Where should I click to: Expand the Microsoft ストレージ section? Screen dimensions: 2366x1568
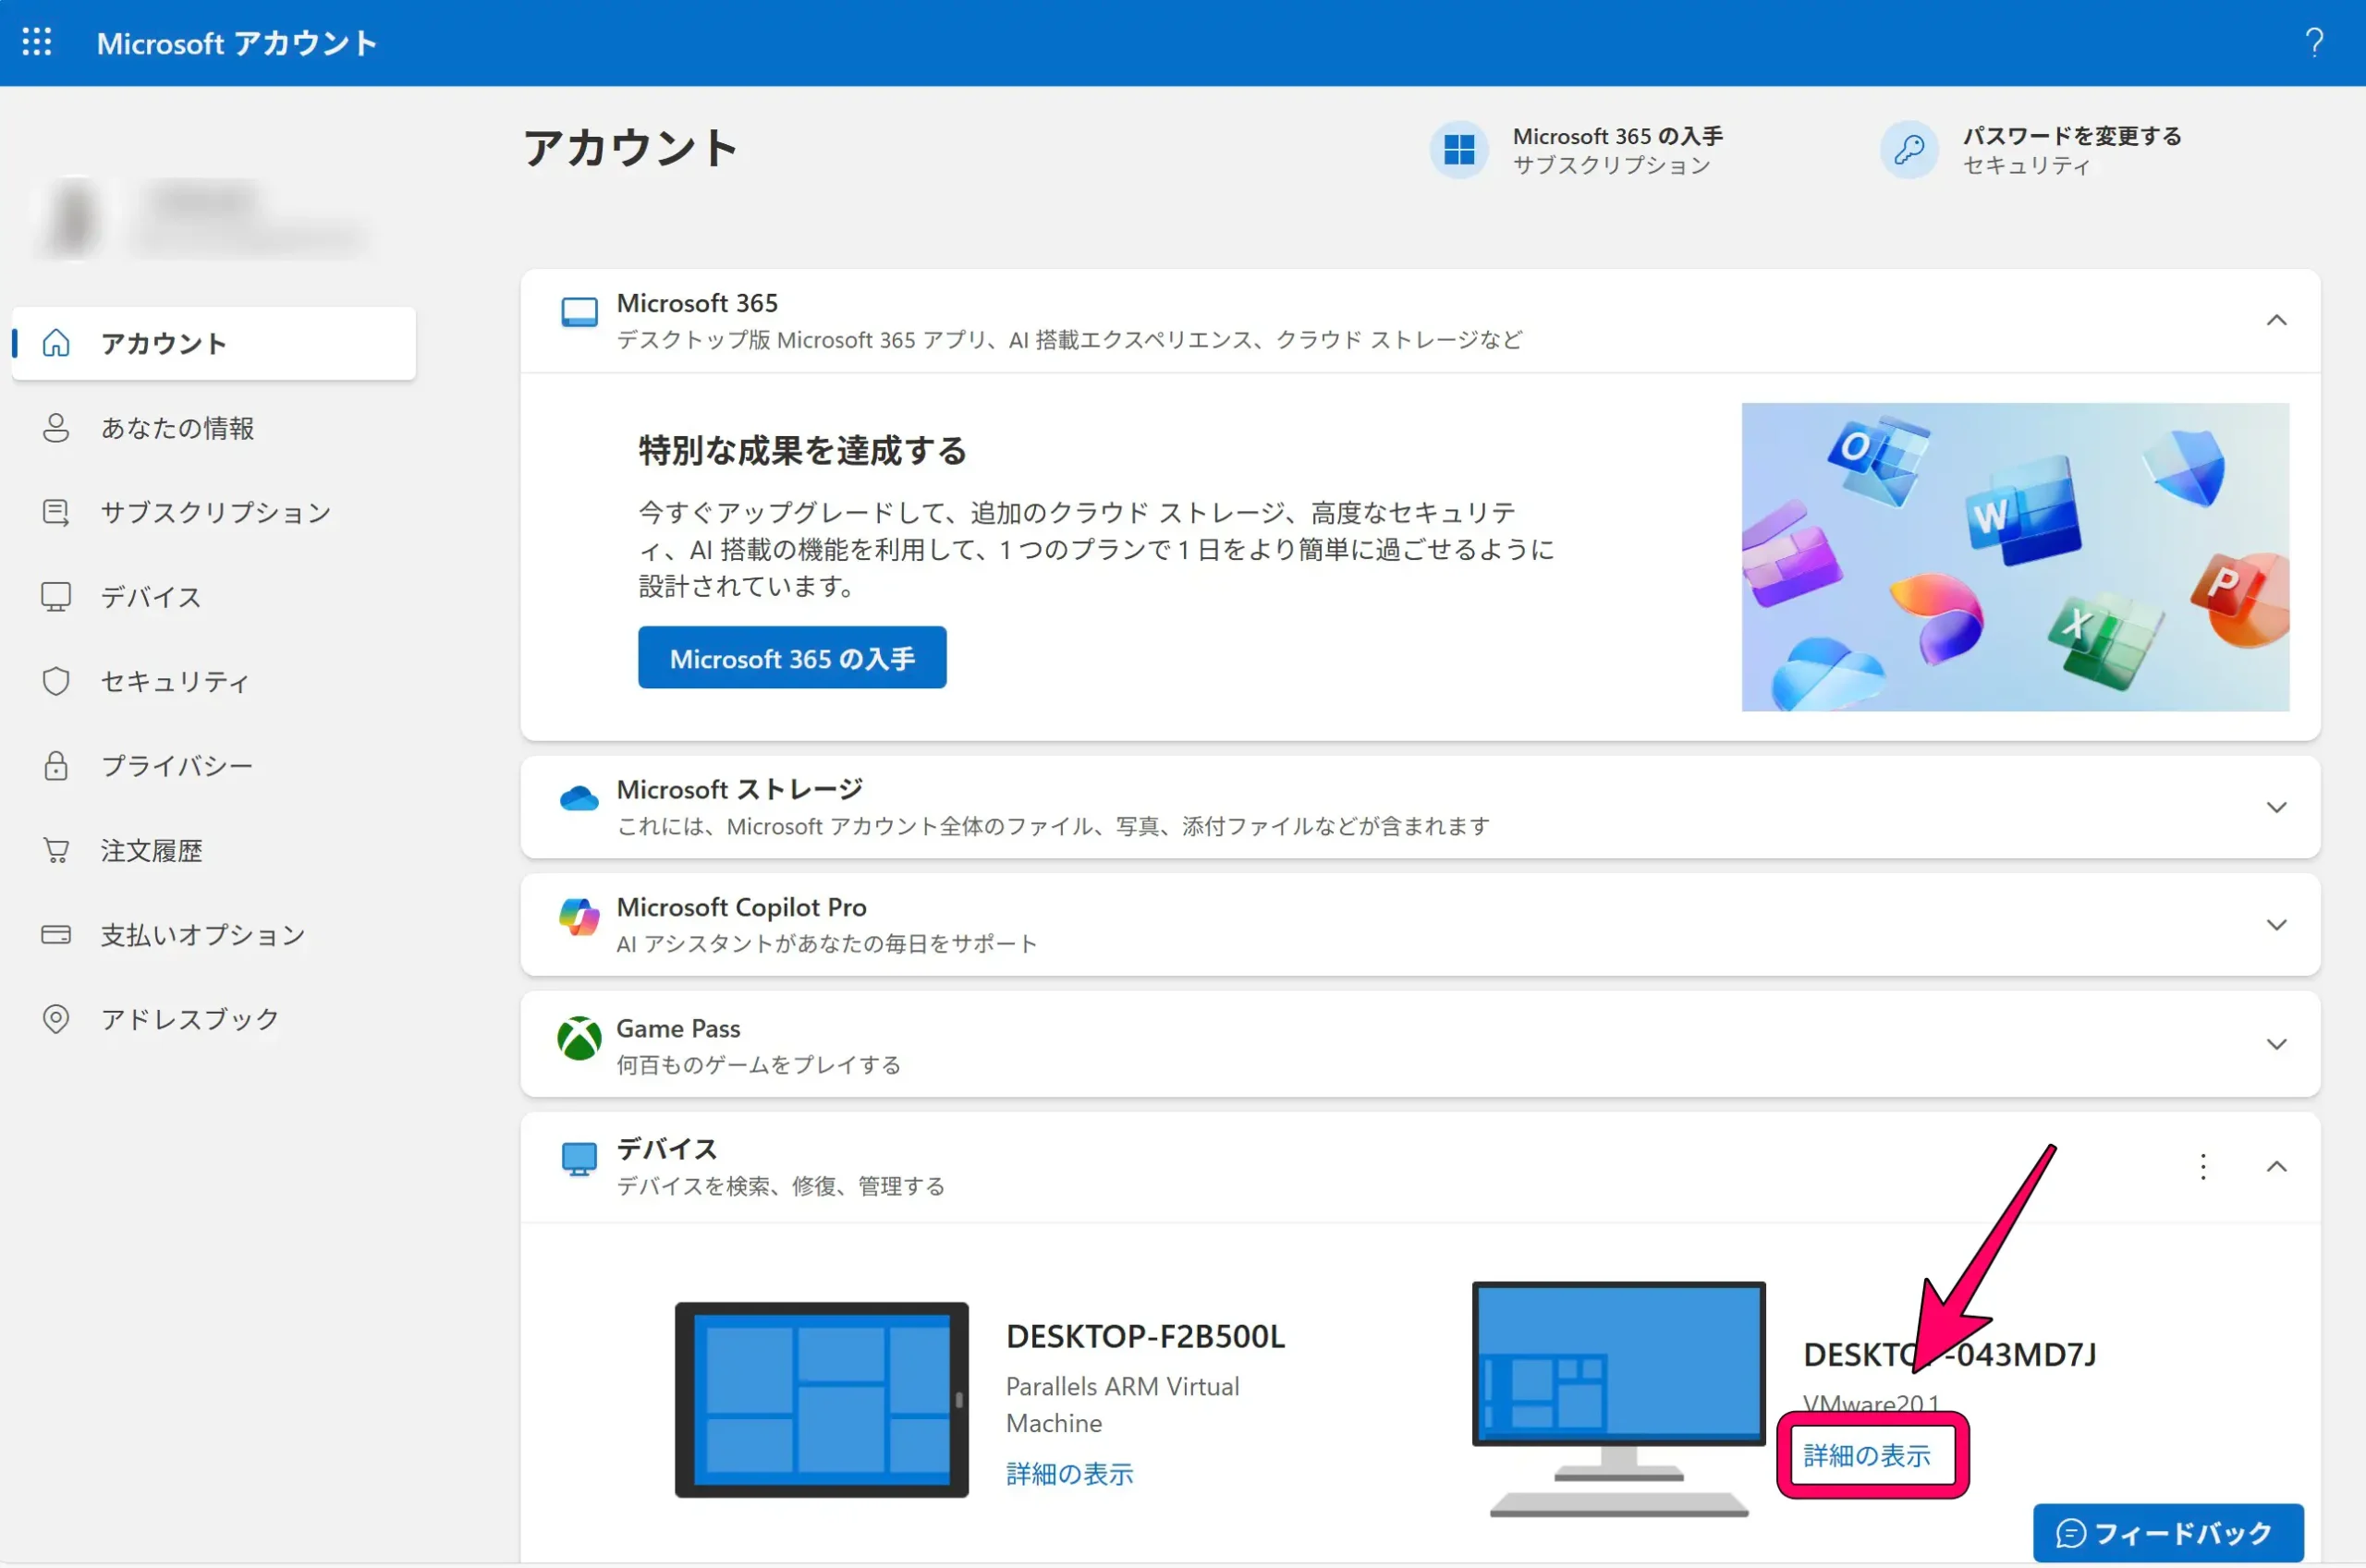[2278, 807]
